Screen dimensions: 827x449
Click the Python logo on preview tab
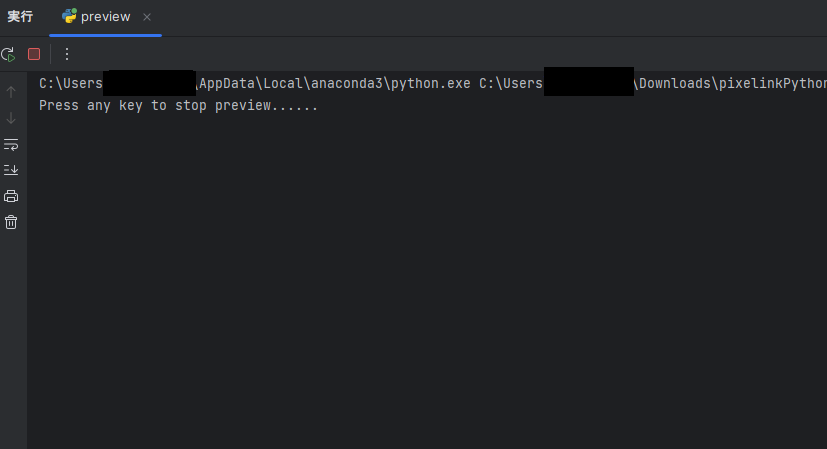[x=69, y=16]
